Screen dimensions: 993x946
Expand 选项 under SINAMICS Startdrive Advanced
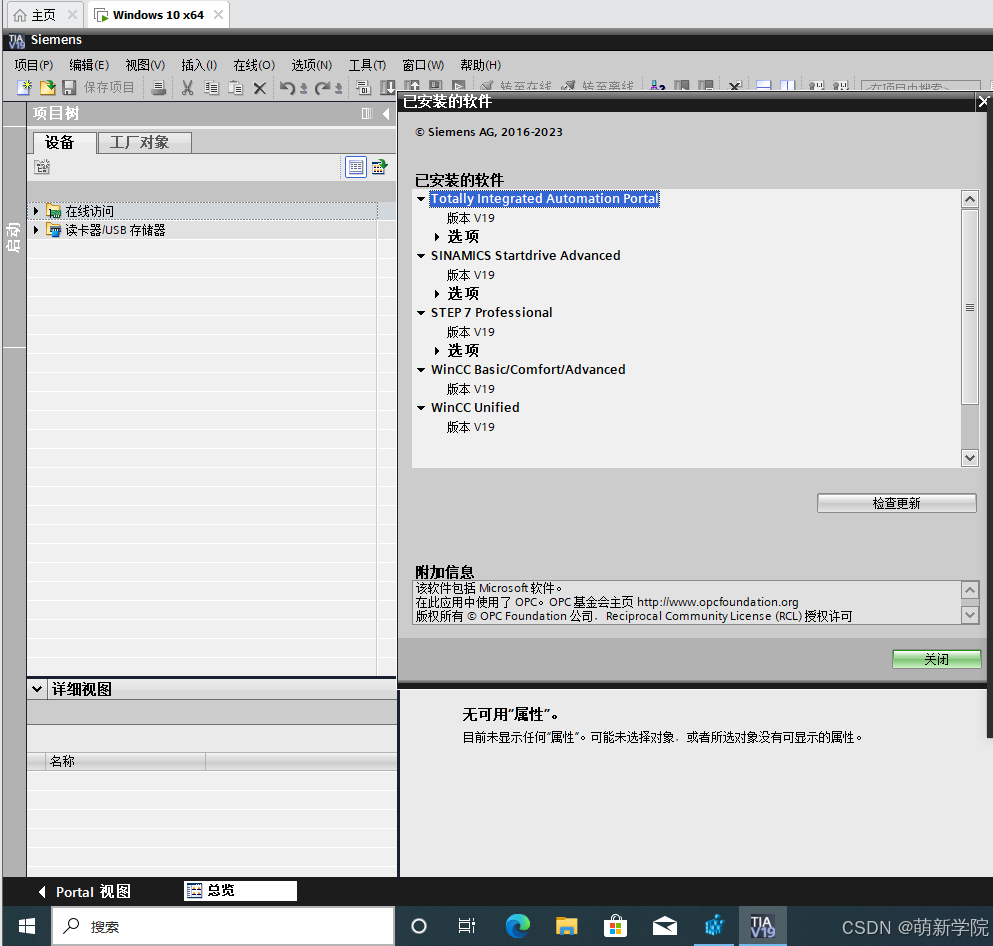click(x=437, y=294)
